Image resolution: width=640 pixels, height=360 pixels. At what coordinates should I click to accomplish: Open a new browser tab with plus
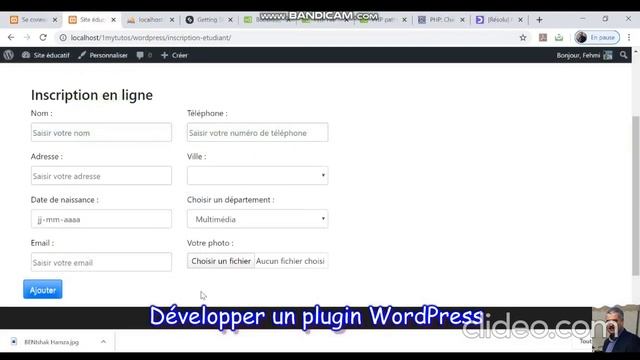click(539, 20)
